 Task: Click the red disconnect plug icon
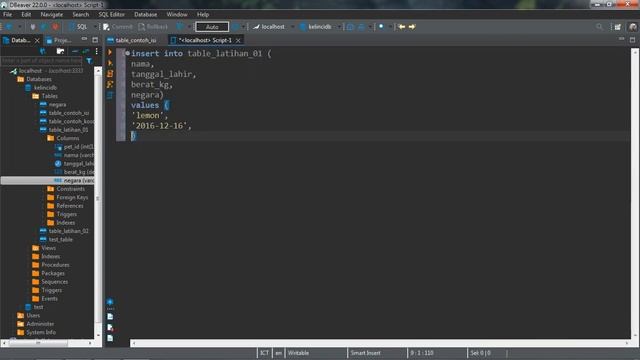[55, 27]
